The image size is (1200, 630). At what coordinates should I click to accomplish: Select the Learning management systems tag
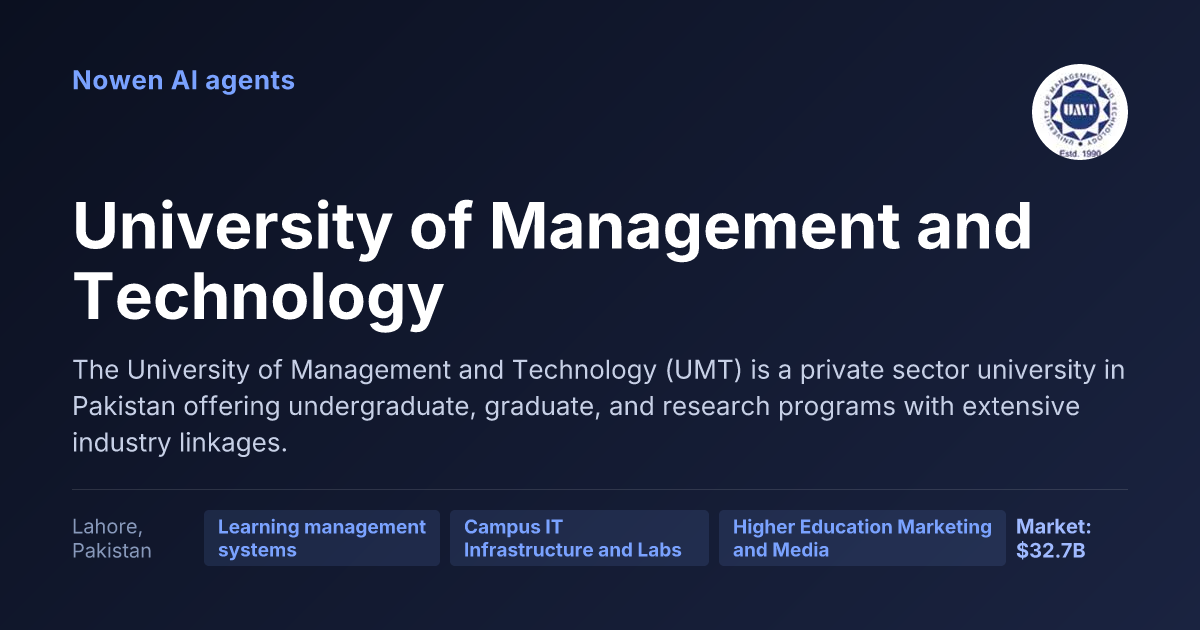[322, 538]
